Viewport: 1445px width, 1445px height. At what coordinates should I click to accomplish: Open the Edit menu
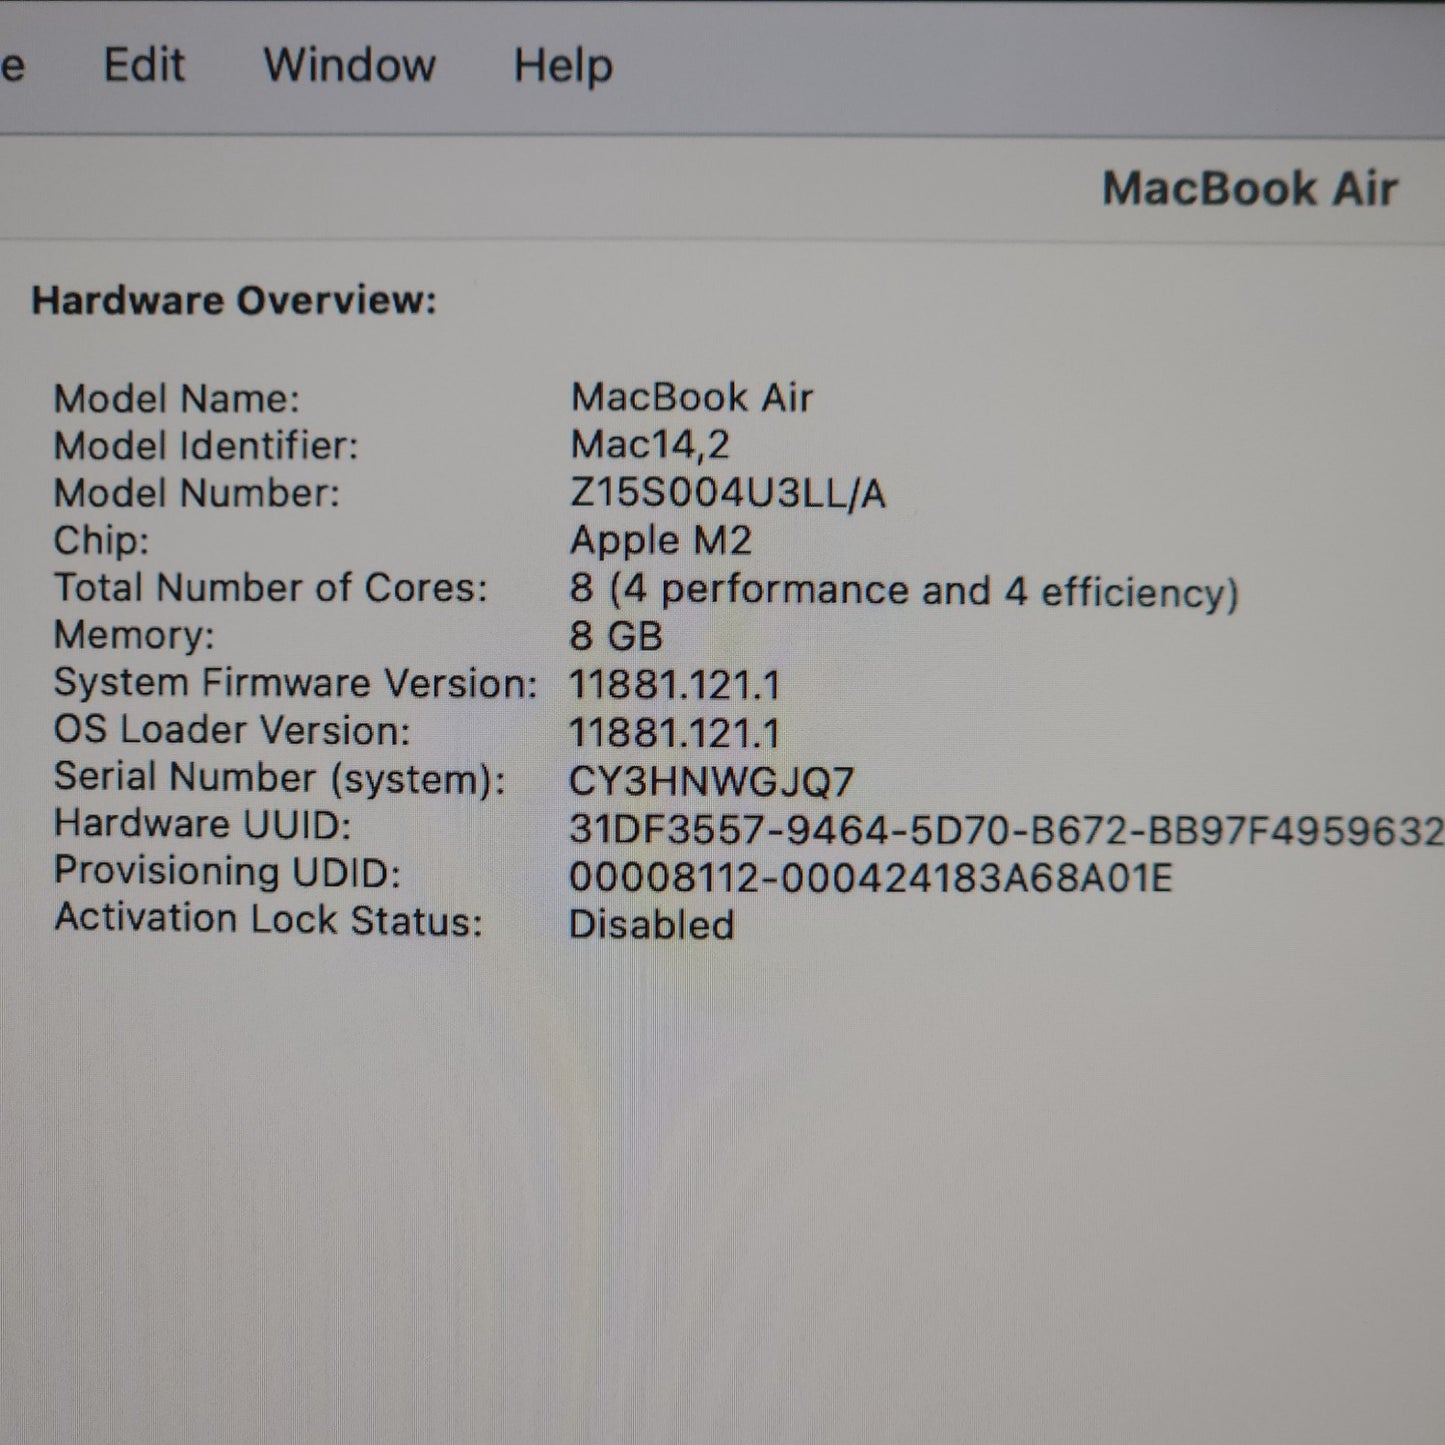pos(144,66)
